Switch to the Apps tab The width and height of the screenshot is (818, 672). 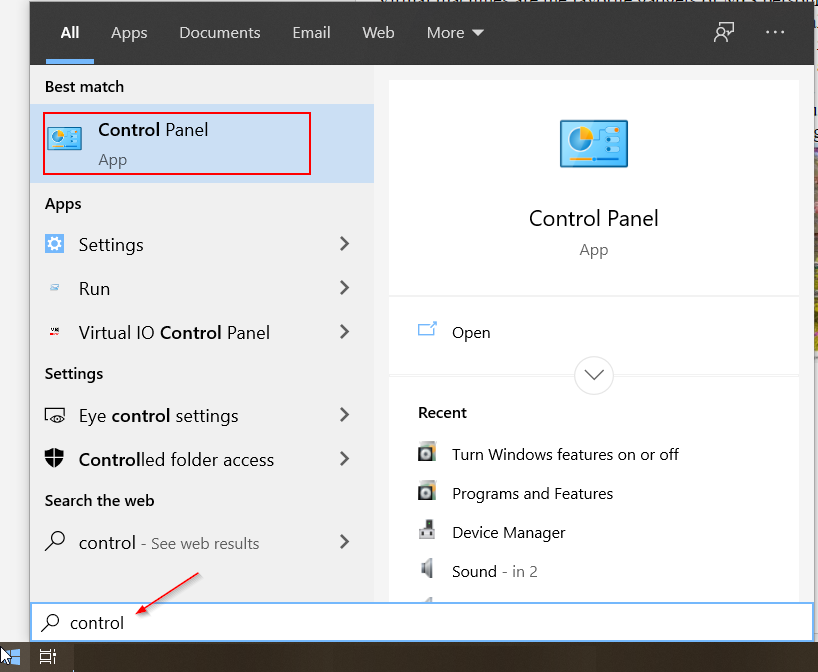129,32
